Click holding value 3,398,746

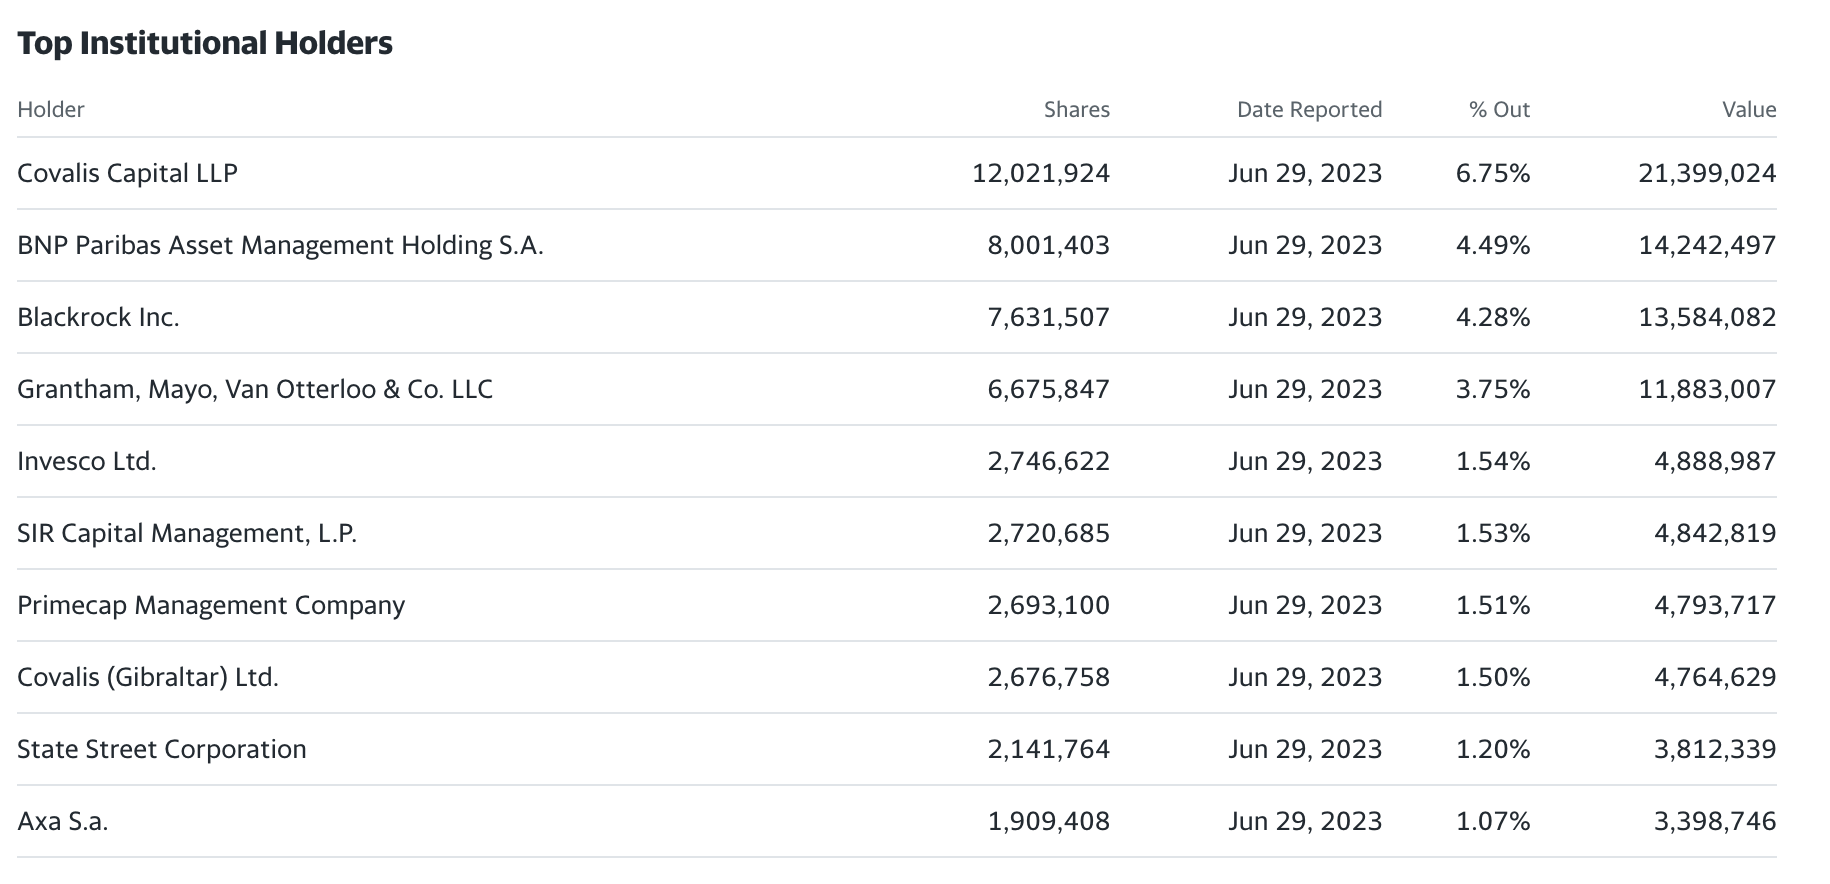[1715, 821]
